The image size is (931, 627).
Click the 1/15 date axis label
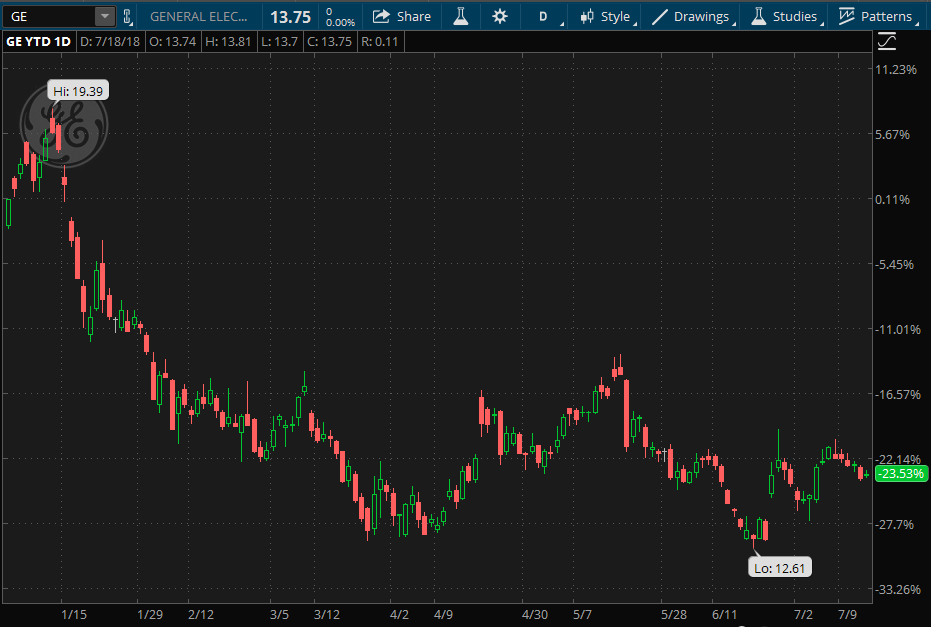point(74,615)
